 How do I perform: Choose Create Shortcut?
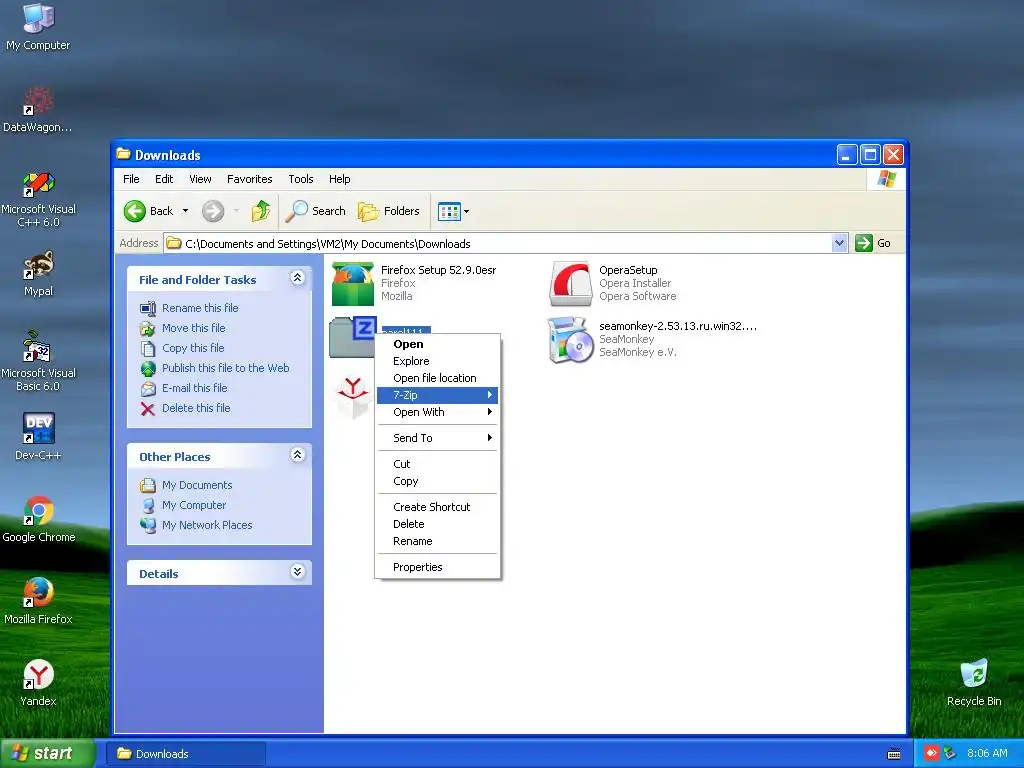point(437,507)
